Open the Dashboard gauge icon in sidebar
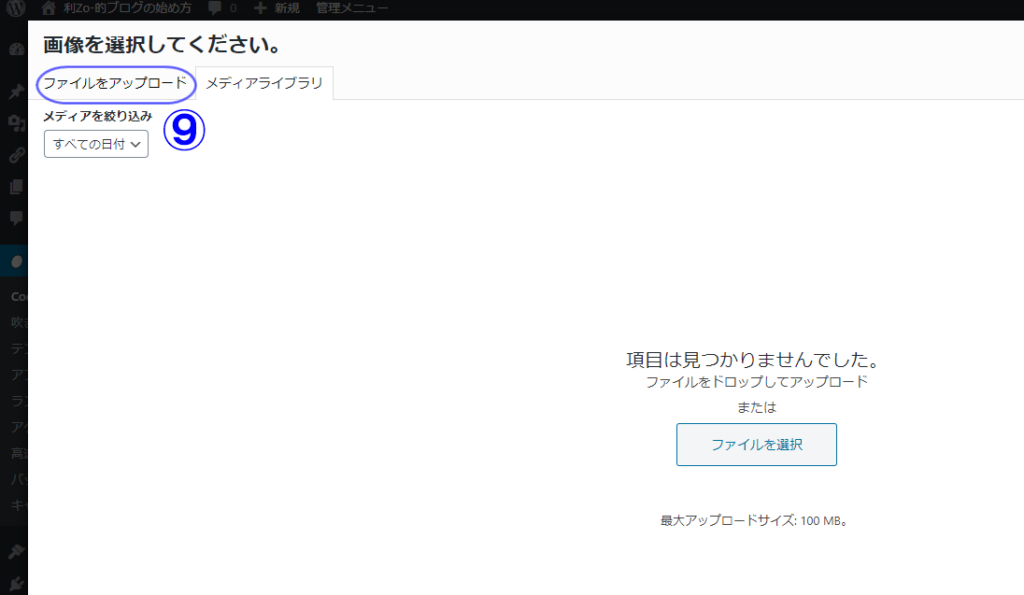This screenshot has width=1024, height=595. (16, 49)
